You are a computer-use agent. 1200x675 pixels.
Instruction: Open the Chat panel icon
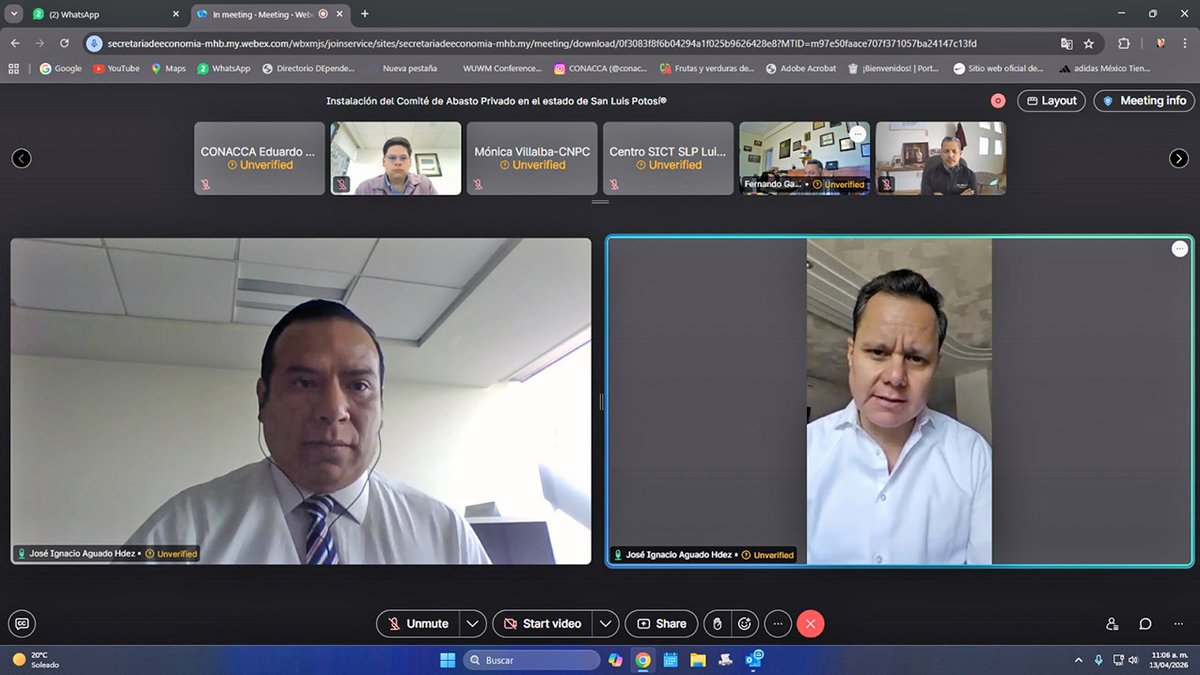(x=1145, y=623)
